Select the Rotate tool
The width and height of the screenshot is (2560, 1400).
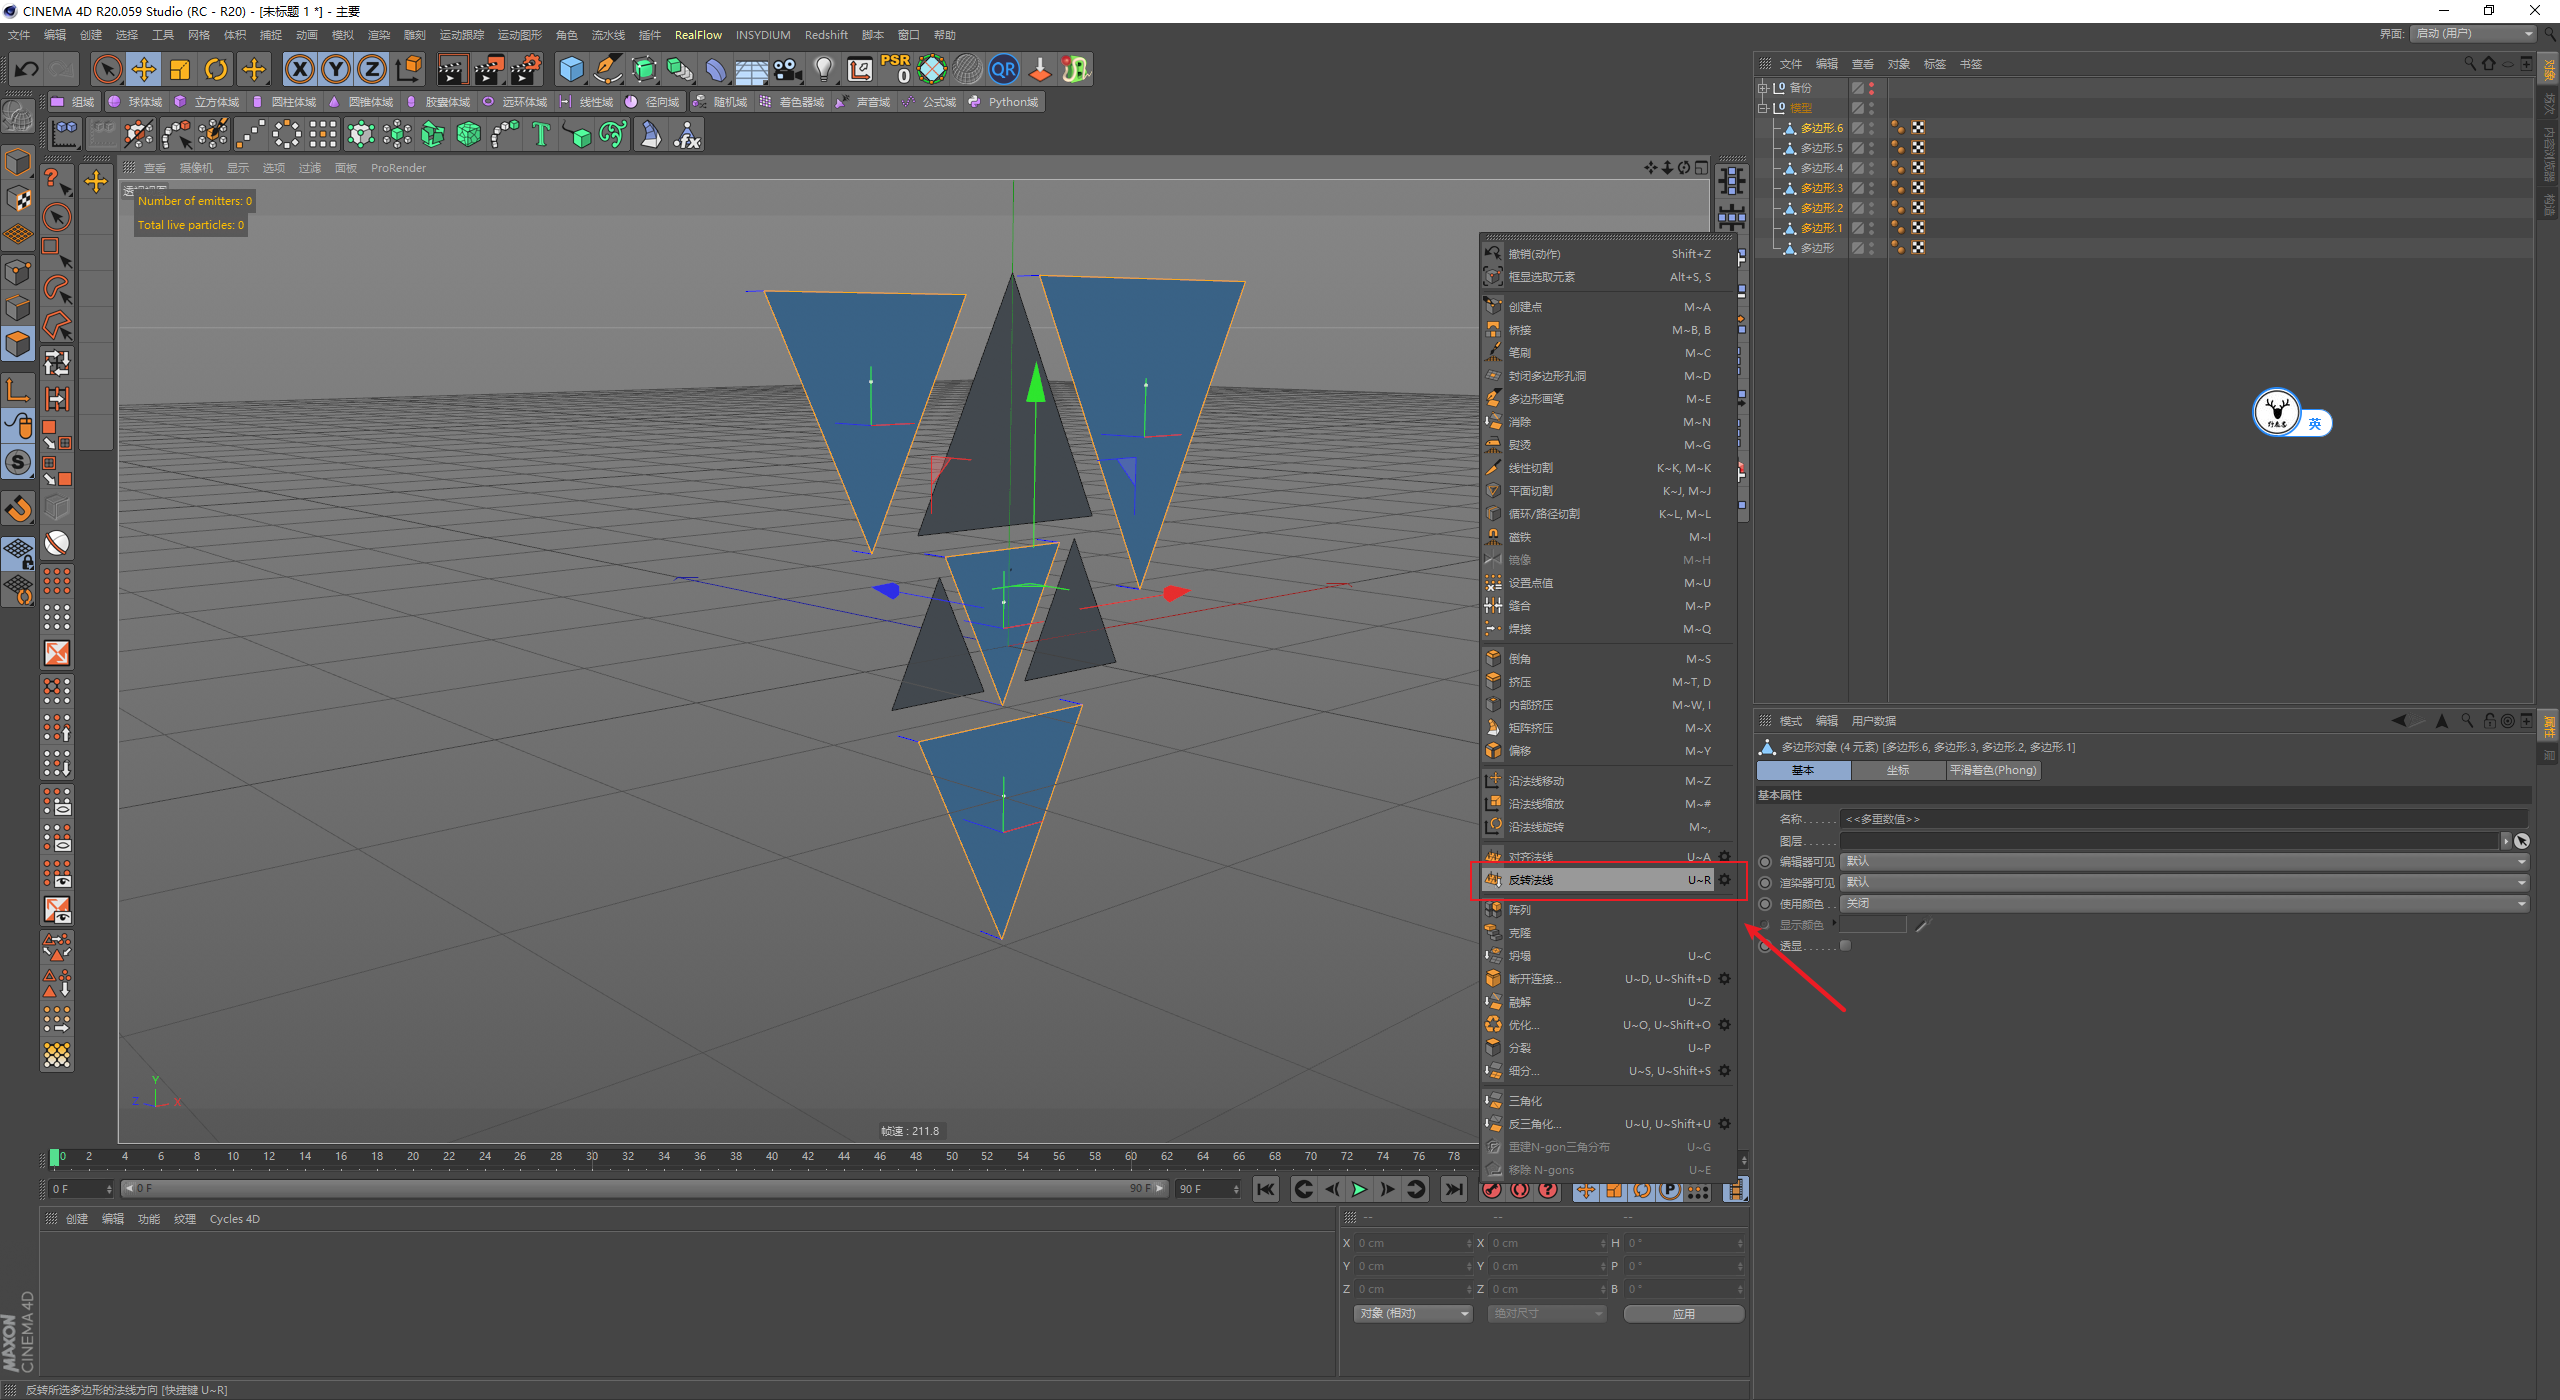[x=216, y=69]
